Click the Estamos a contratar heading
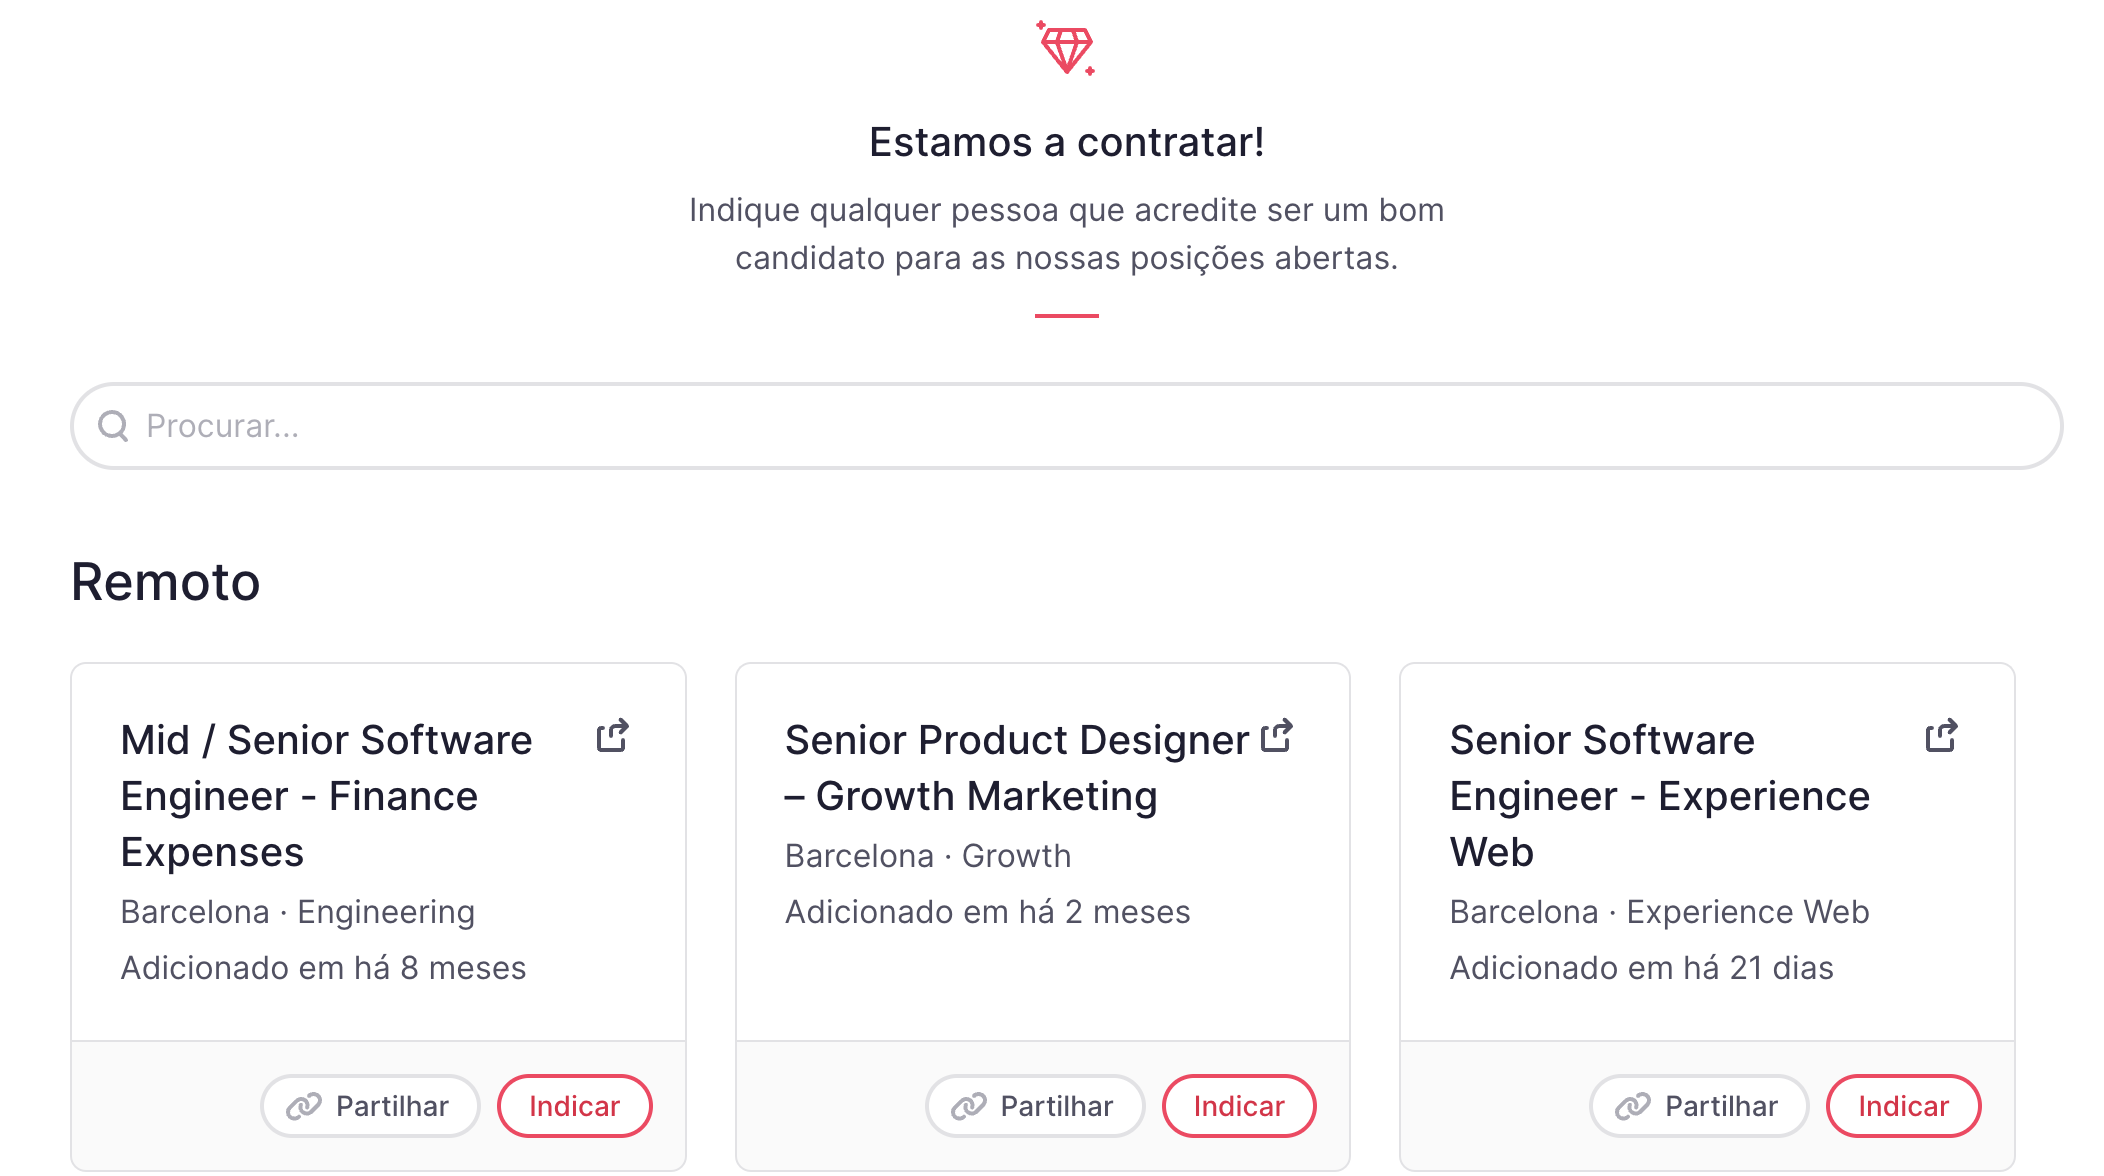2104x1176 pixels. point(1066,142)
